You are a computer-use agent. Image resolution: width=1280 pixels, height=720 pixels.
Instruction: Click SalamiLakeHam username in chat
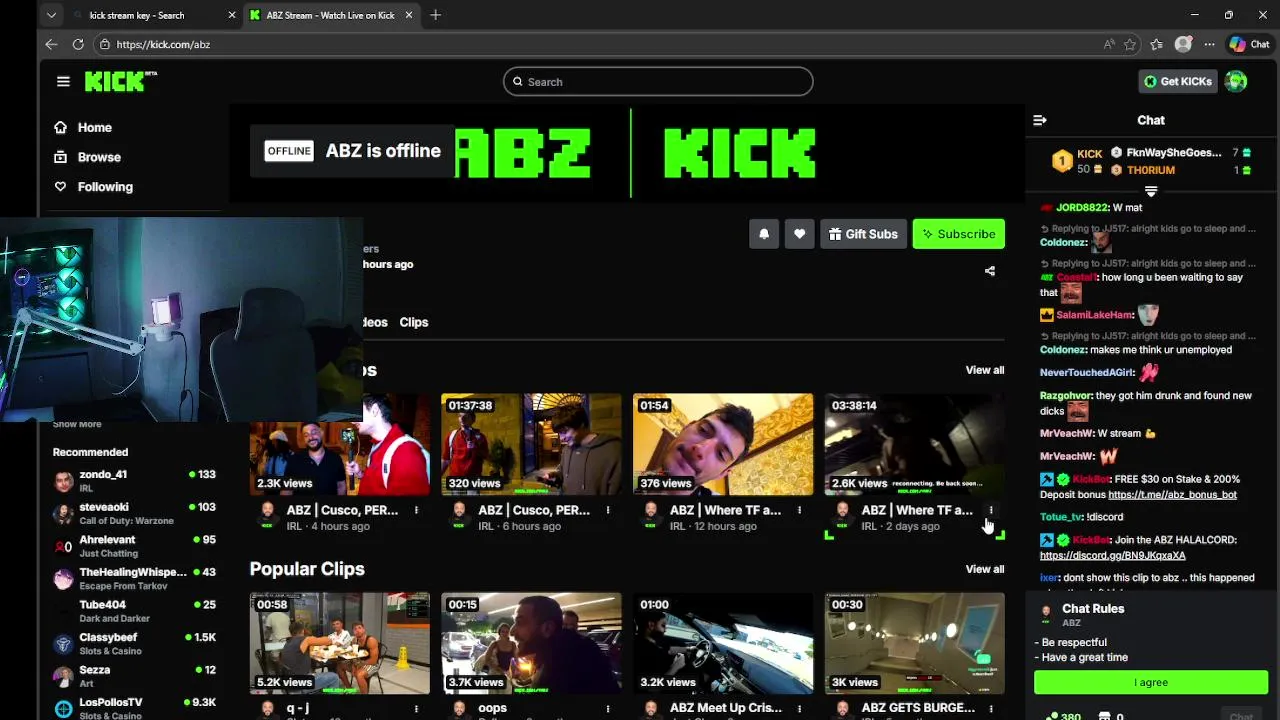pyautogui.click(x=1093, y=315)
